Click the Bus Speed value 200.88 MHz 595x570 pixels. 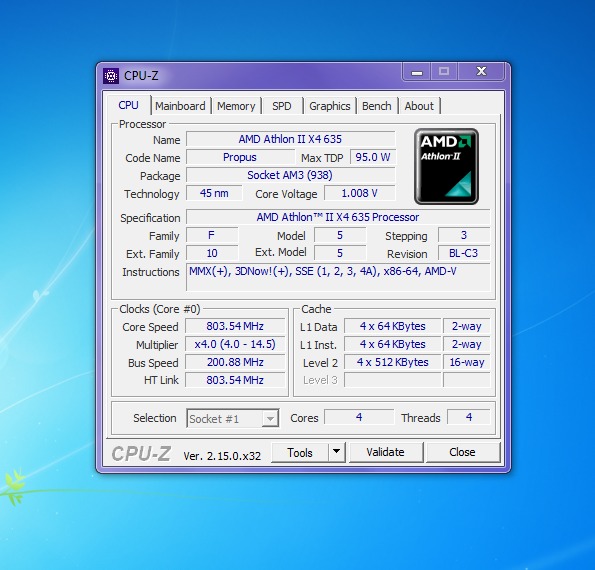[235, 362]
